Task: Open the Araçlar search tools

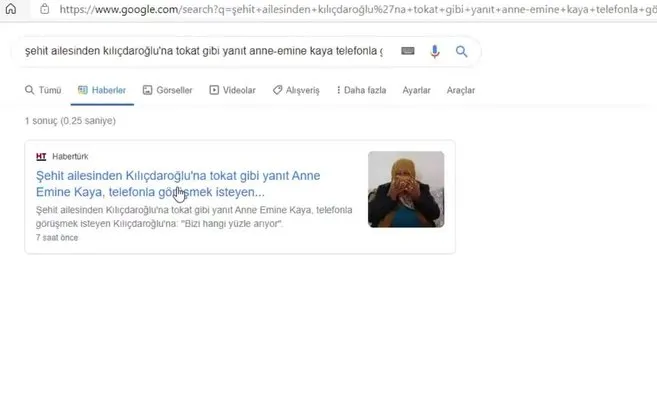Action: [x=461, y=90]
